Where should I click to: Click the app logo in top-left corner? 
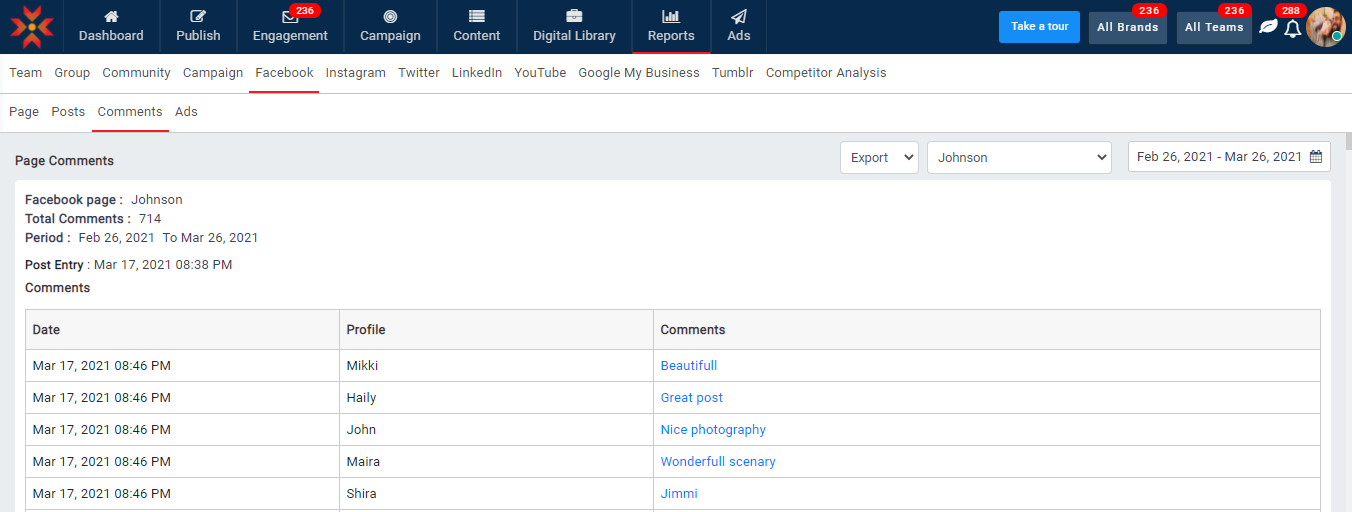[32, 27]
